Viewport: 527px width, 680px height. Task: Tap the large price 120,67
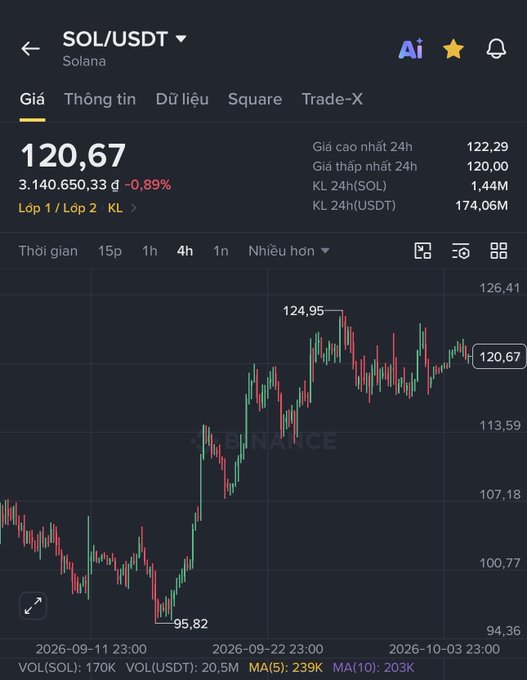point(73,156)
